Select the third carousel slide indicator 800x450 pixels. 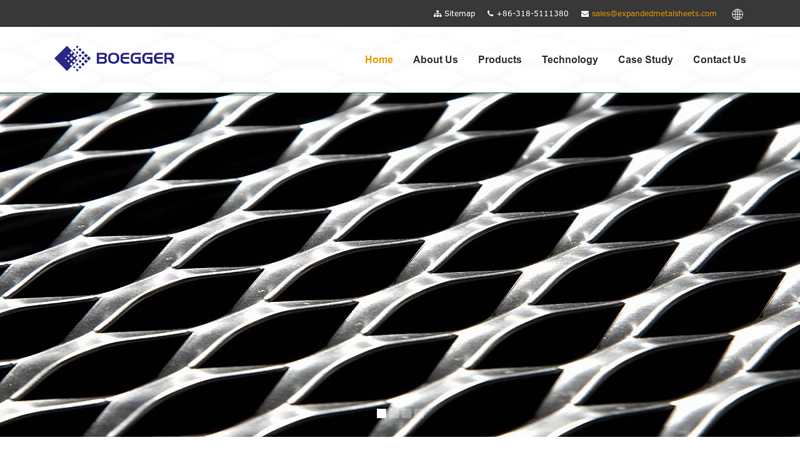407,413
